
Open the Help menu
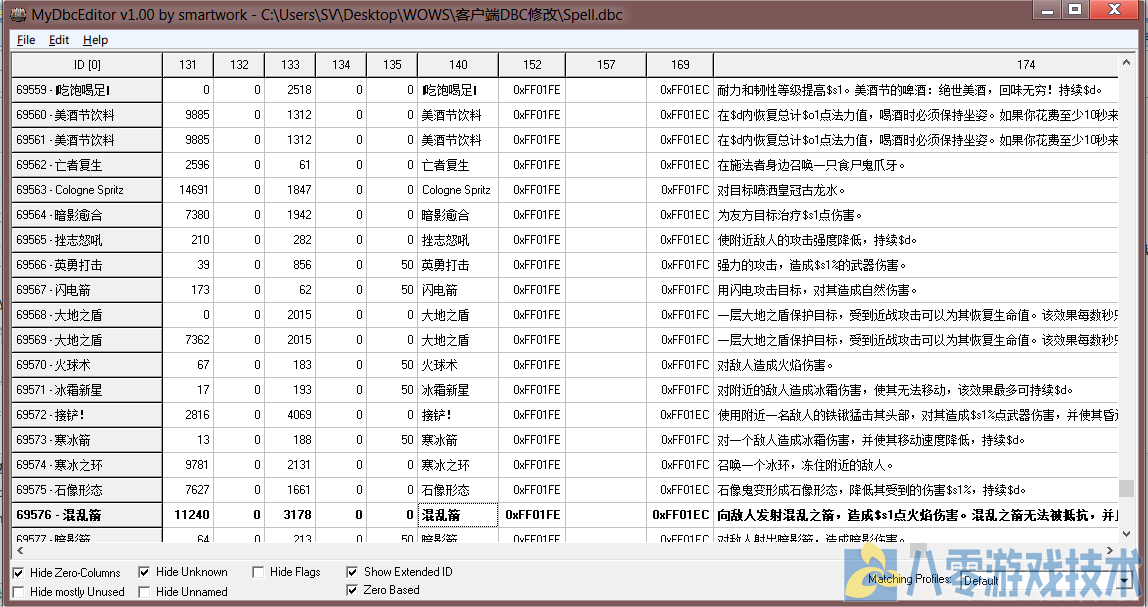point(95,40)
